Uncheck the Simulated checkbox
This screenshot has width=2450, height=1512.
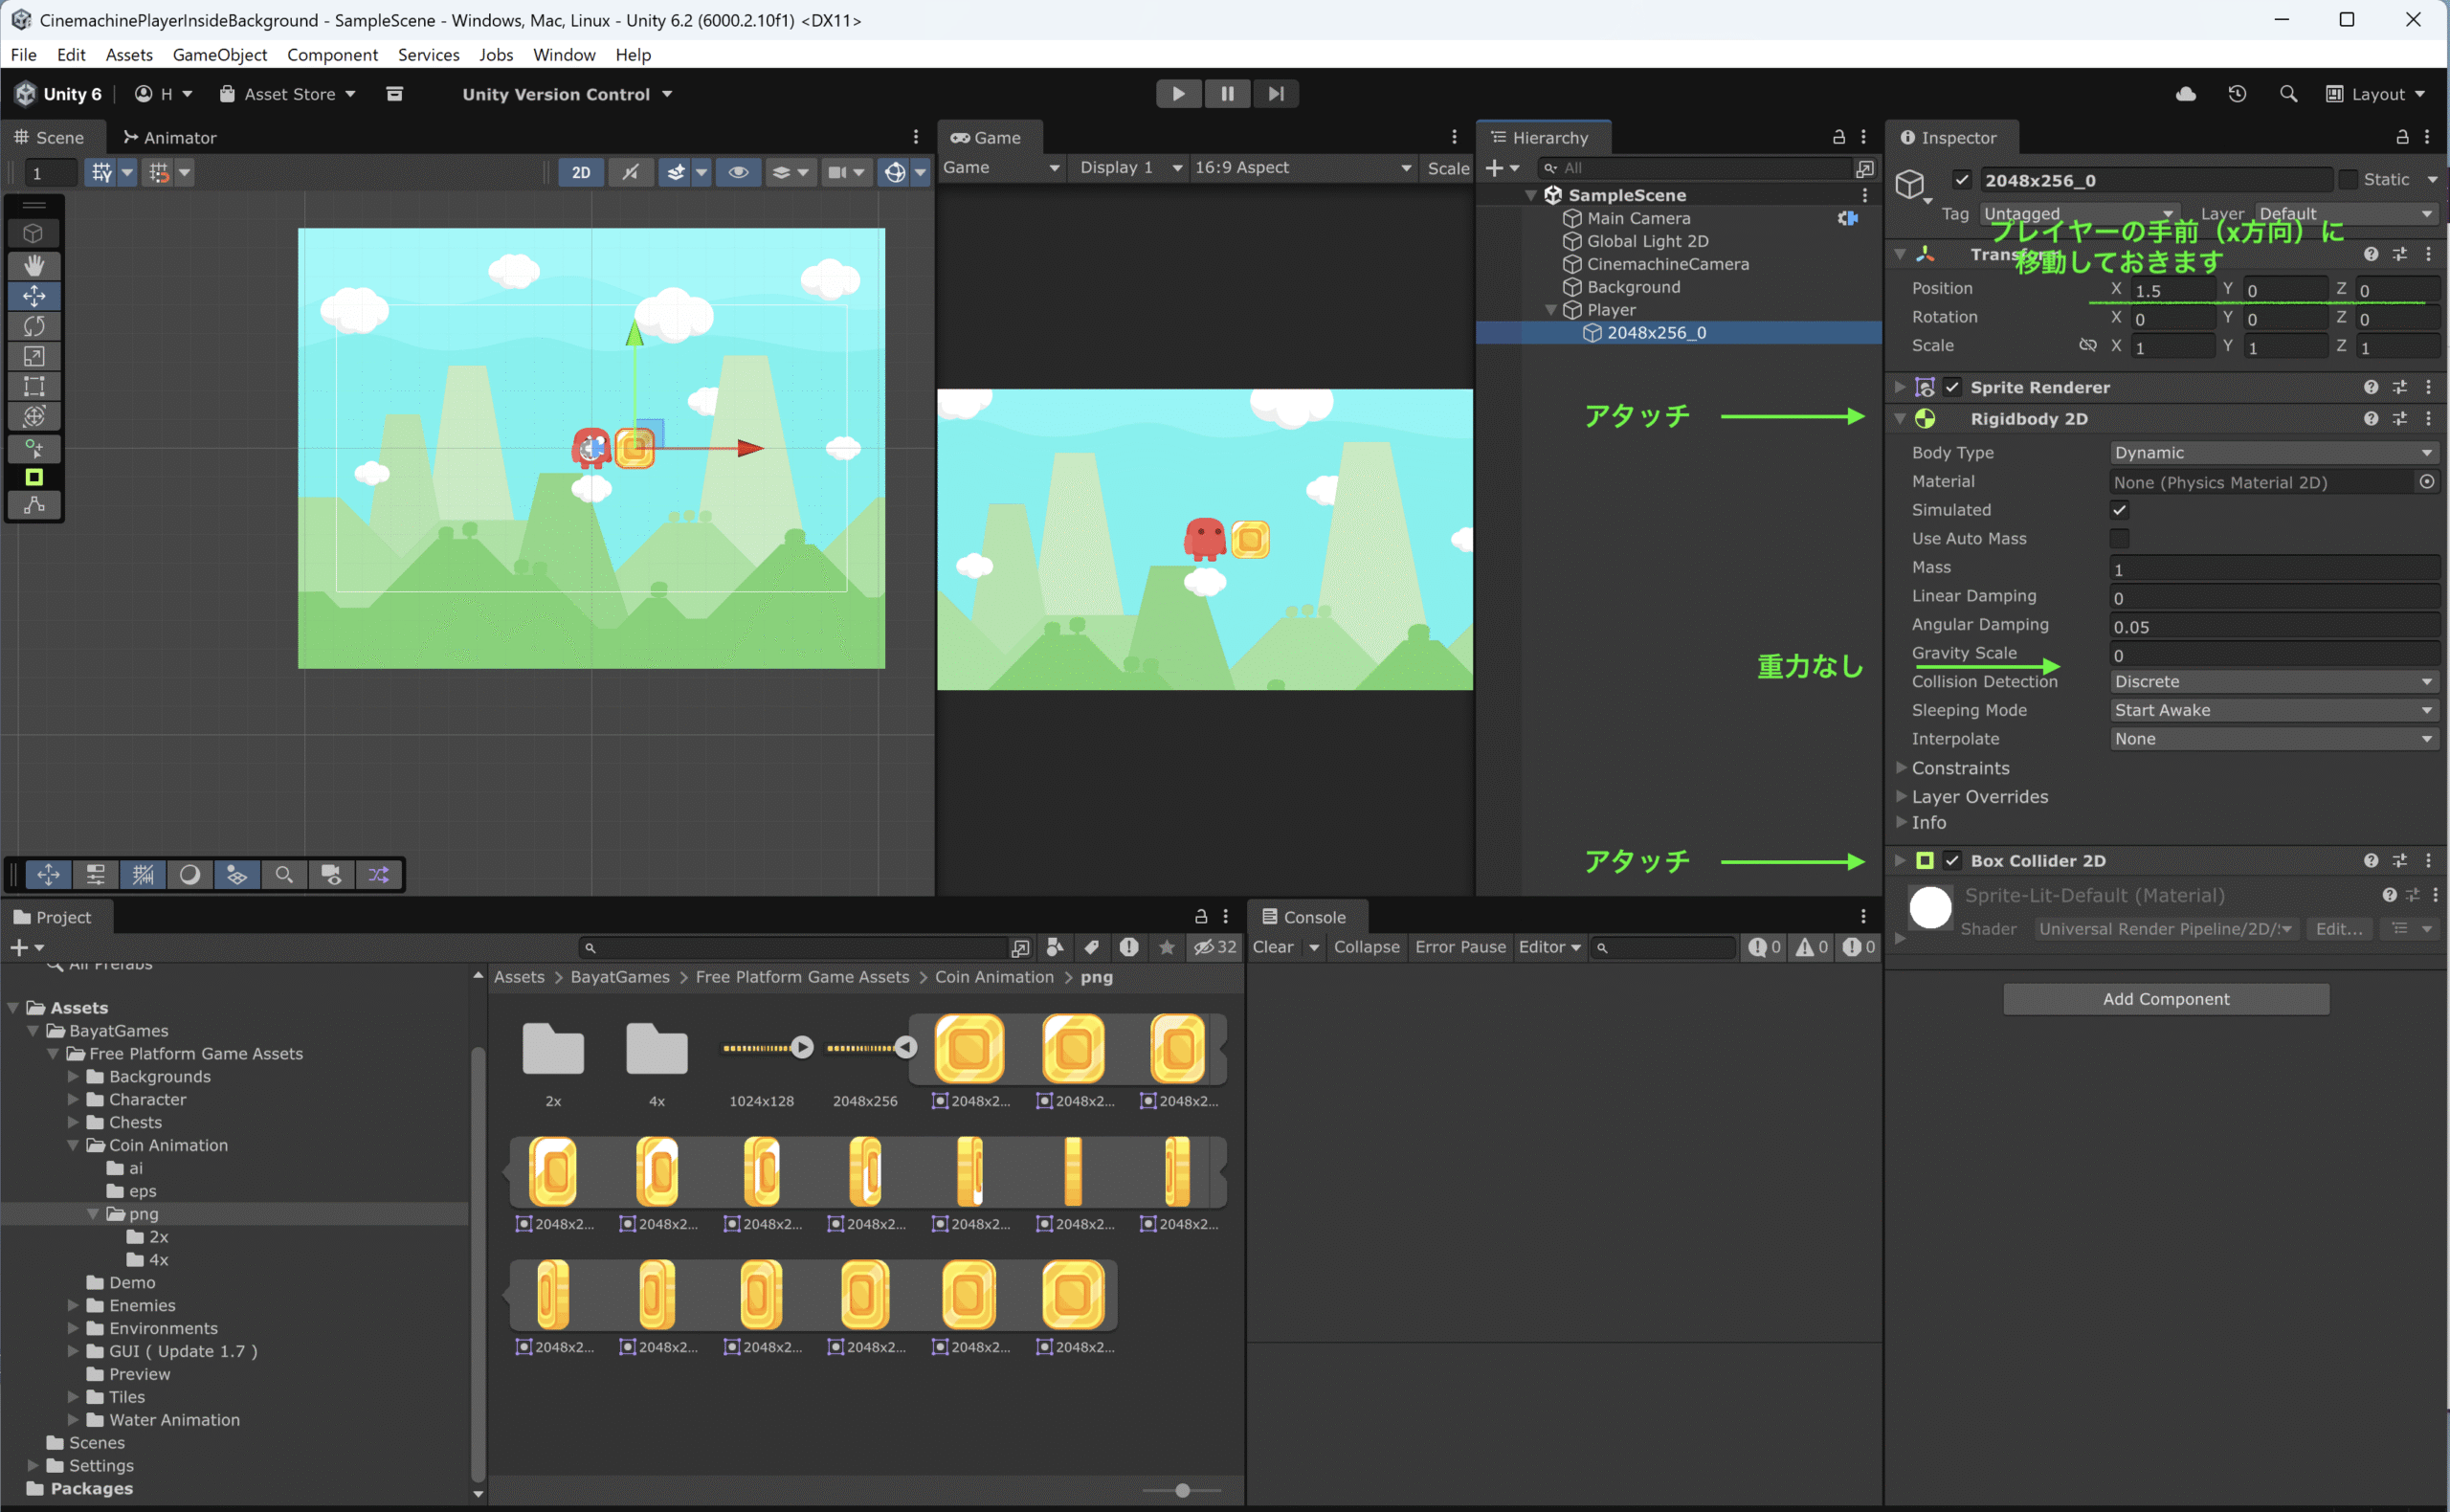pyautogui.click(x=2119, y=510)
